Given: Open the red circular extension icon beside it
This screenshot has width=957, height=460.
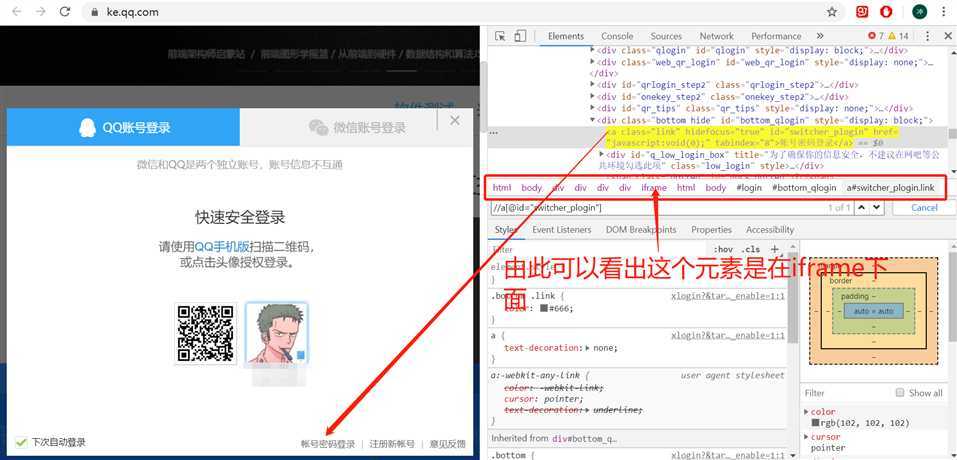Looking at the screenshot, I should pyautogui.click(x=886, y=12).
